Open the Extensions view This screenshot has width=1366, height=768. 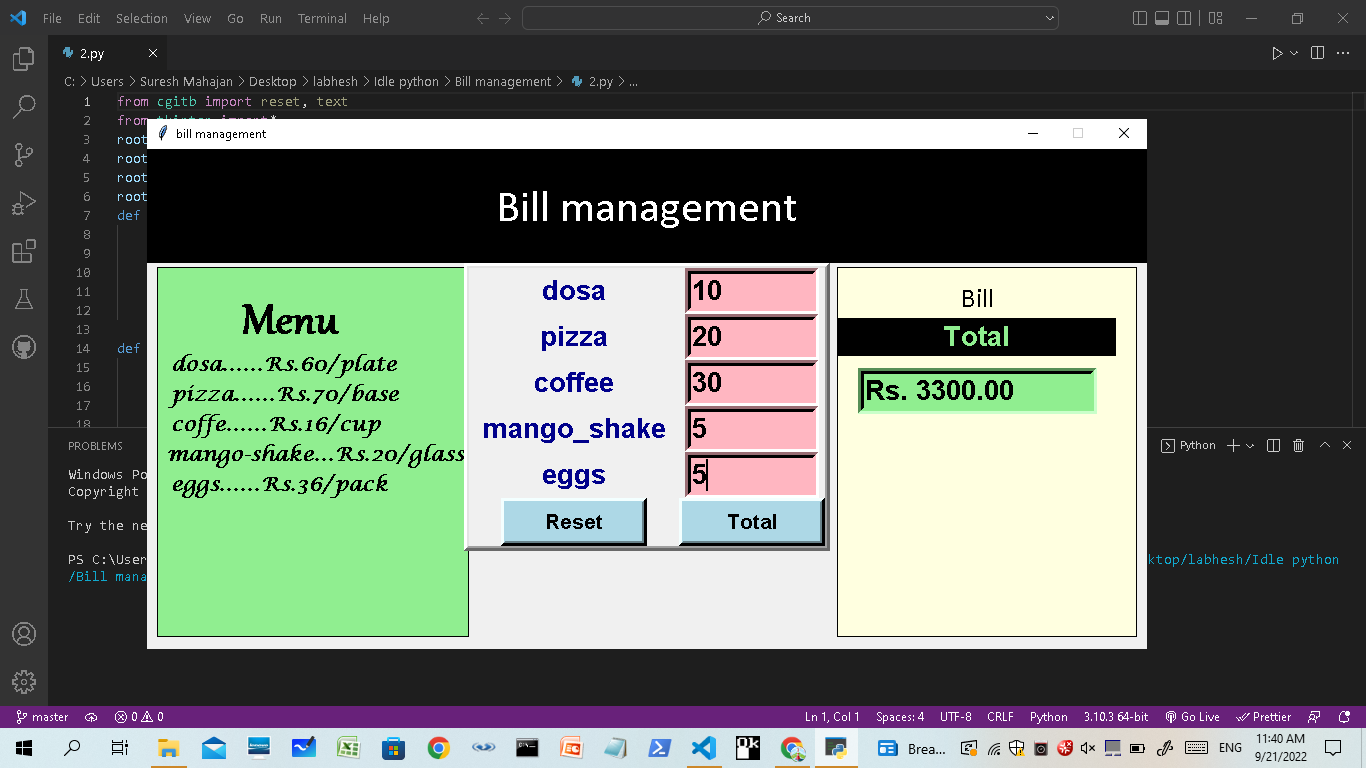pyautogui.click(x=24, y=251)
